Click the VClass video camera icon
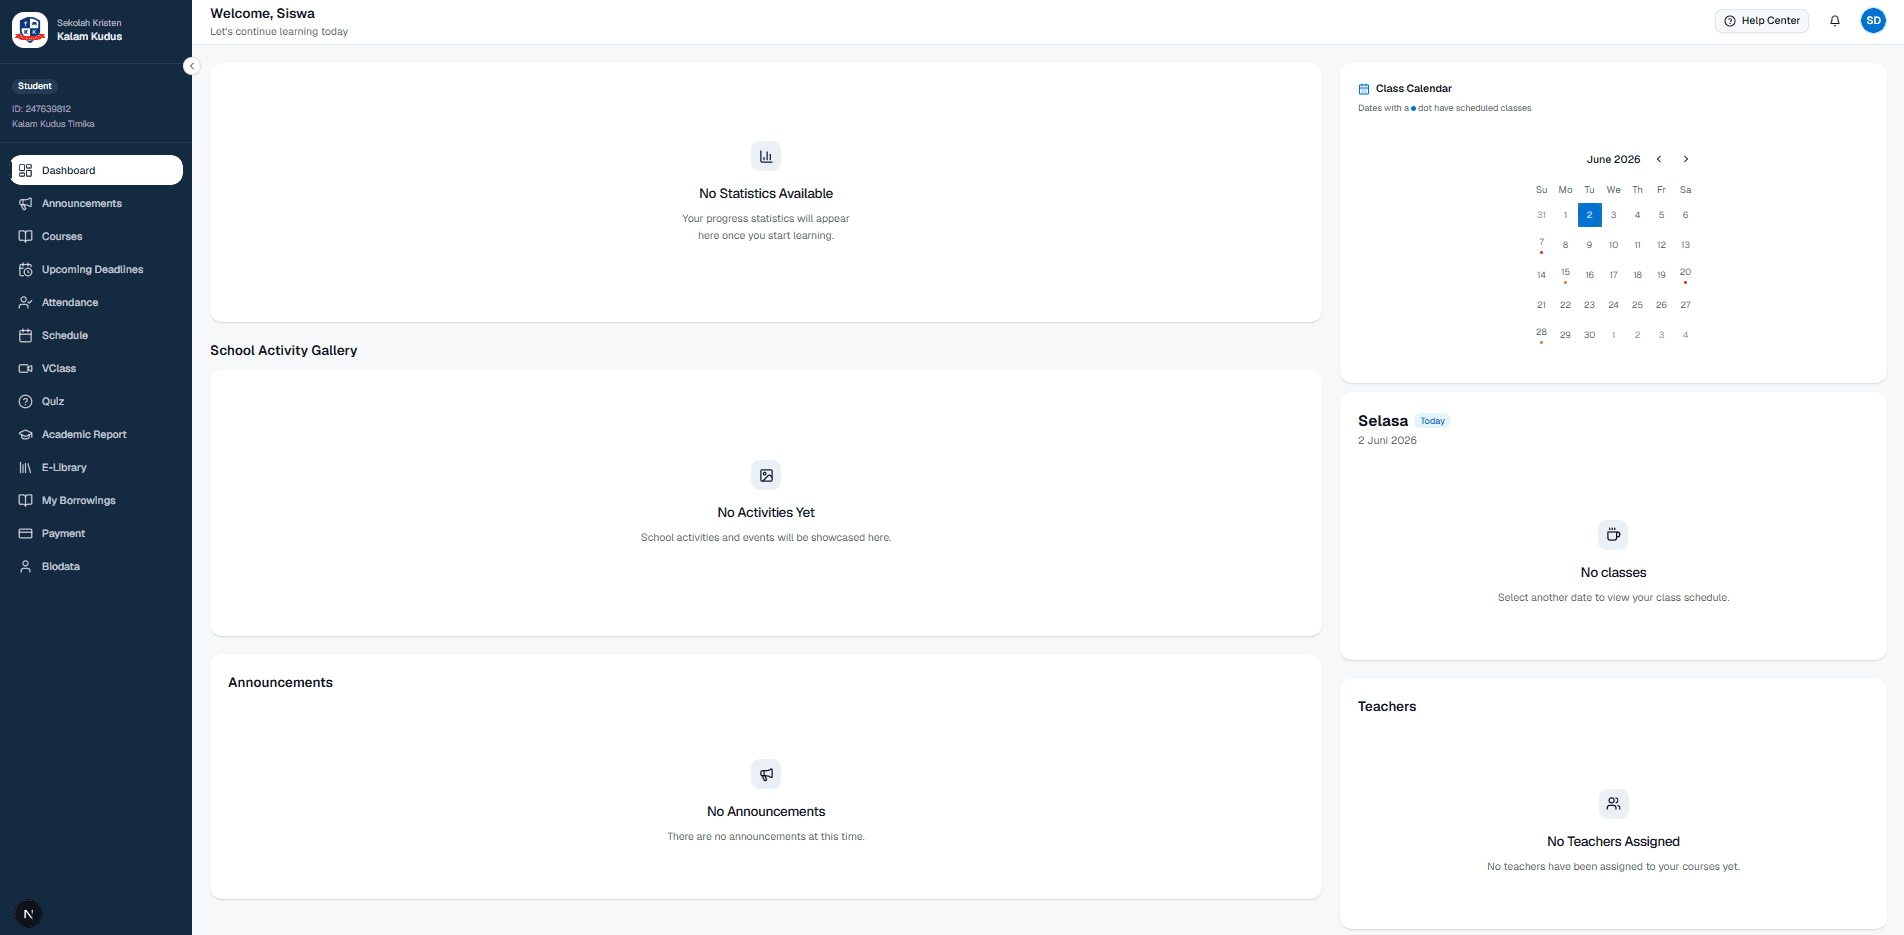1904x935 pixels. coord(26,368)
